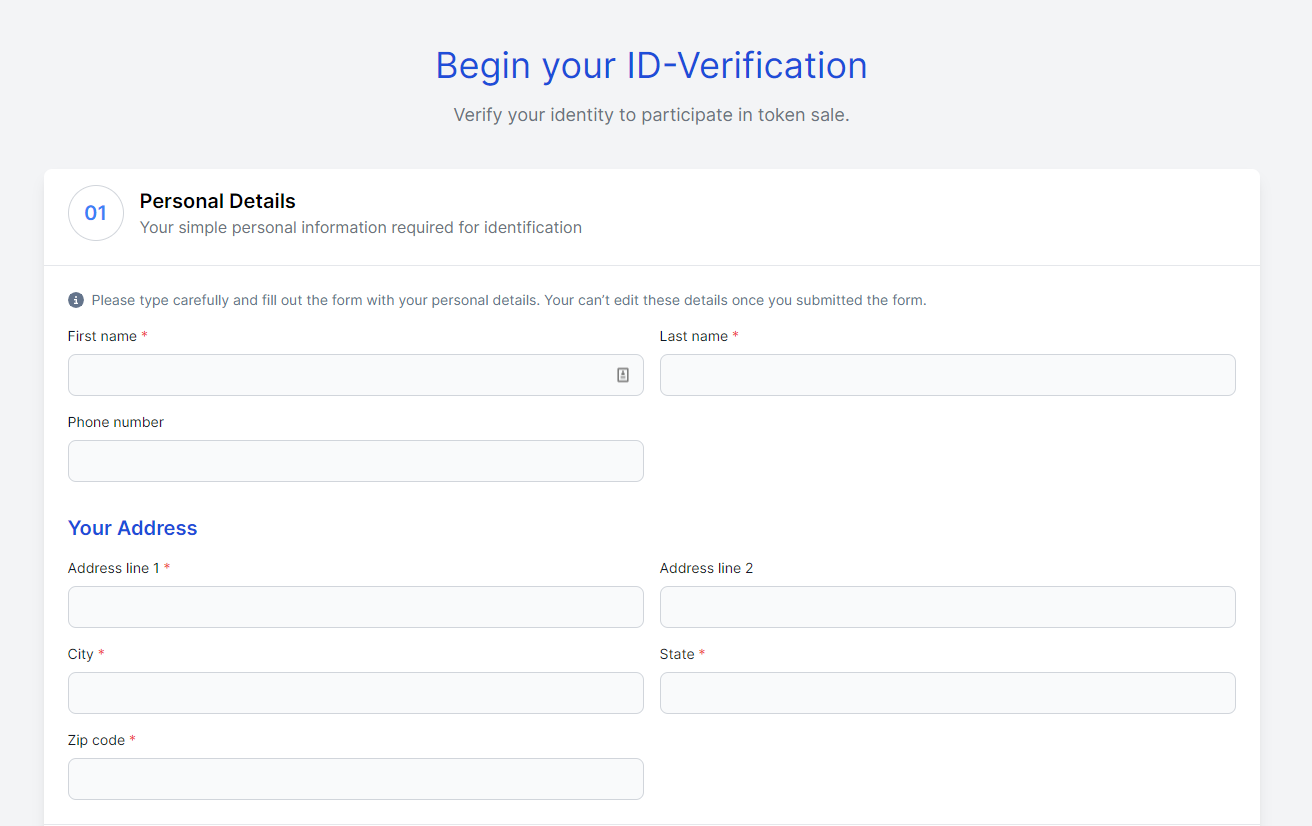Click the Your Address section heading
Screen dimensions: 1312x826
pyautogui.click(x=133, y=528)
